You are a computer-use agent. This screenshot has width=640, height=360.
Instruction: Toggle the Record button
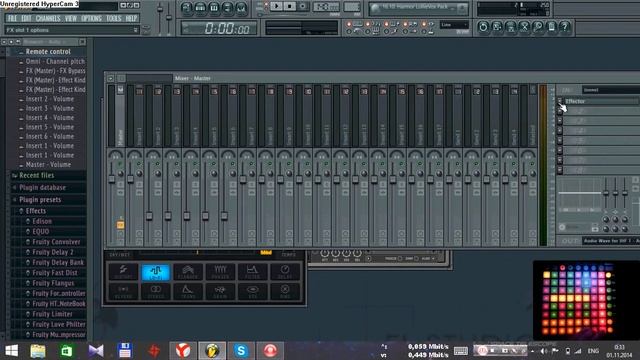(302, 6)
